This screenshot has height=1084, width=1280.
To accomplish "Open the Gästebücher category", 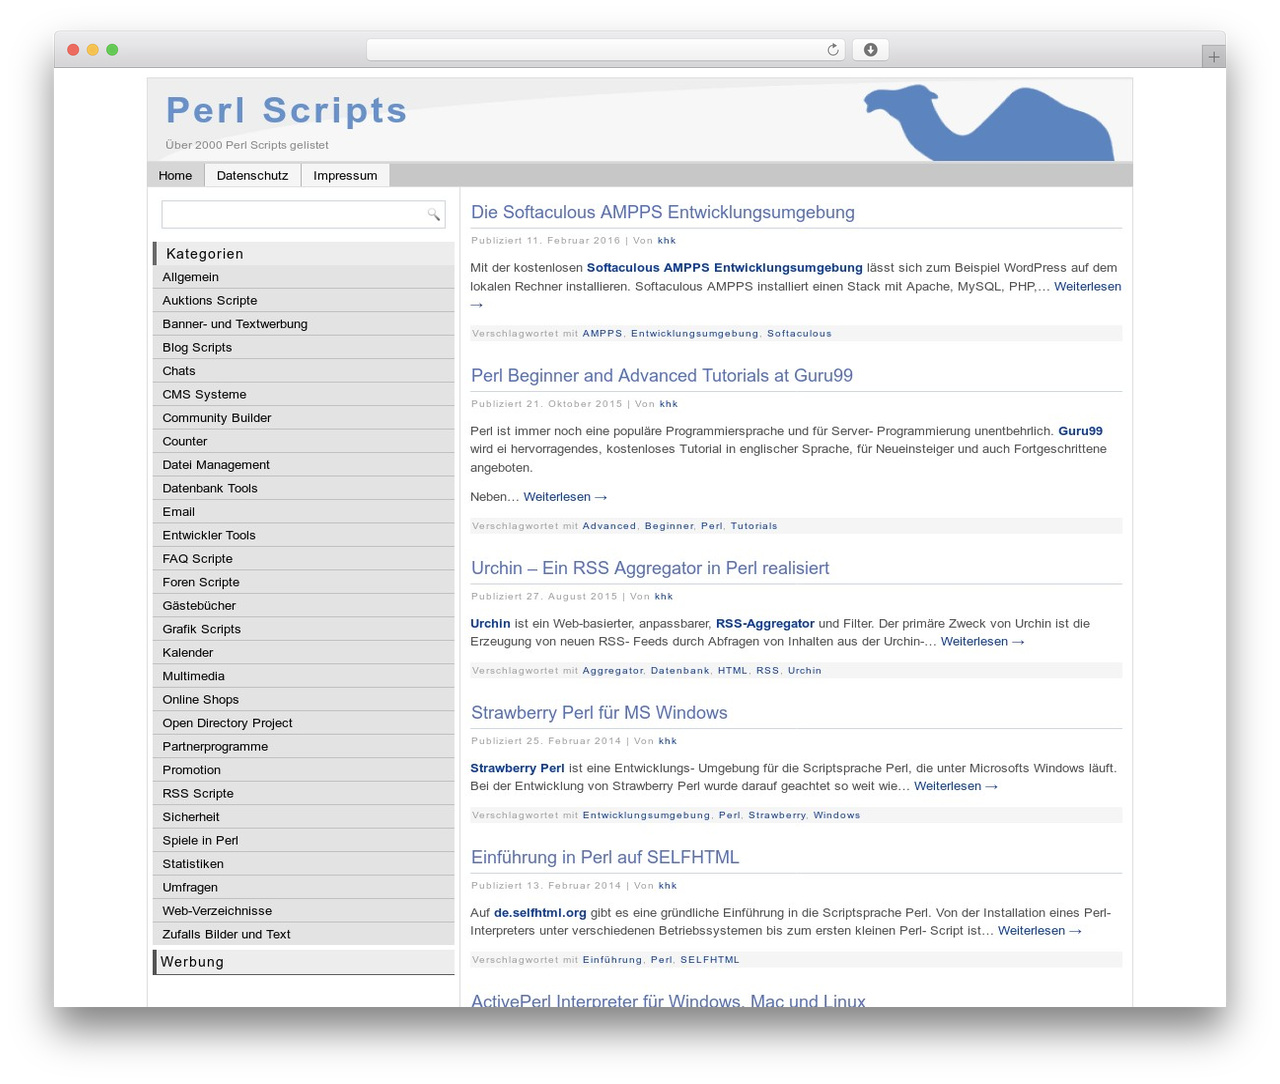I will [304, 606].
